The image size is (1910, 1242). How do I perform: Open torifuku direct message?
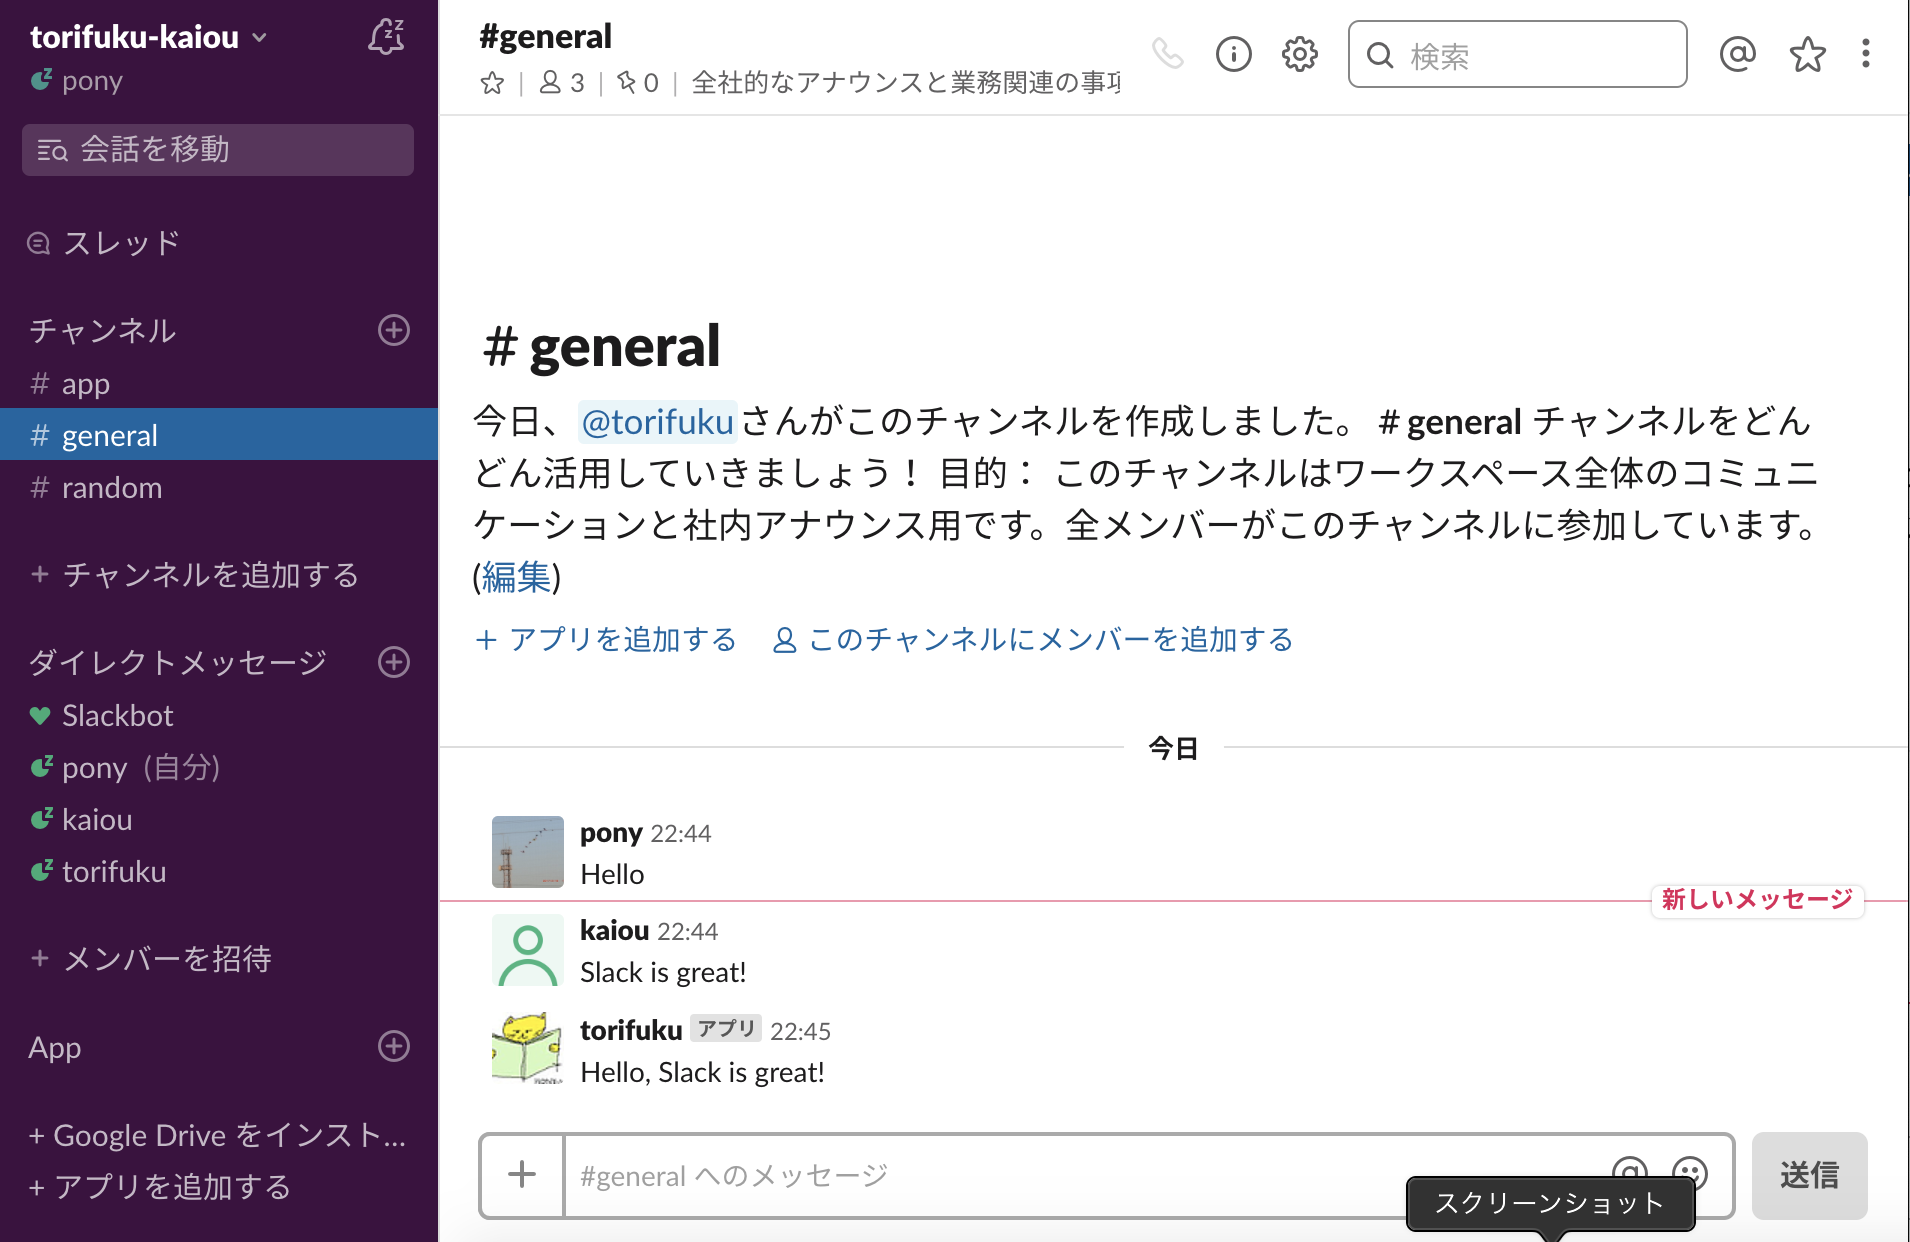tap(219, 872)
